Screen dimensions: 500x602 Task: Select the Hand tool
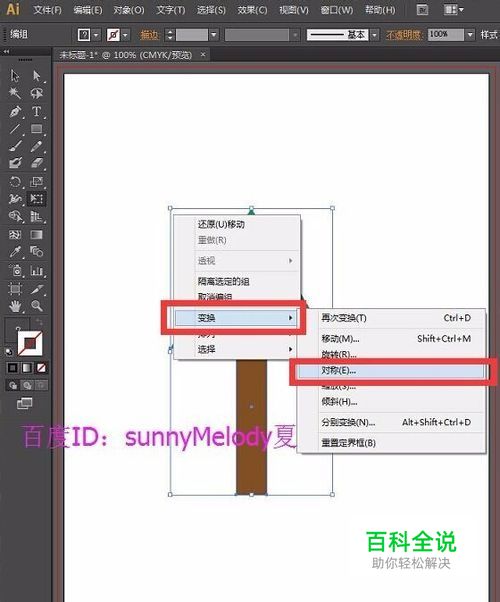[15, 306]
